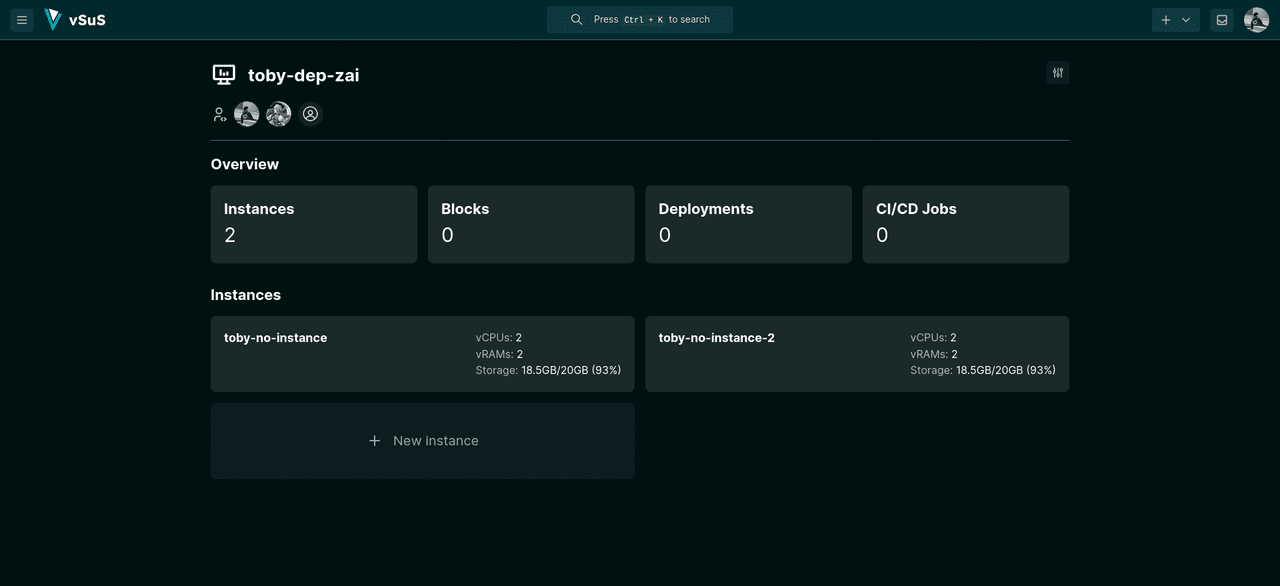Click the New instance button
The width and height of the screenshot is (1280, 586).
coord(422,441)
